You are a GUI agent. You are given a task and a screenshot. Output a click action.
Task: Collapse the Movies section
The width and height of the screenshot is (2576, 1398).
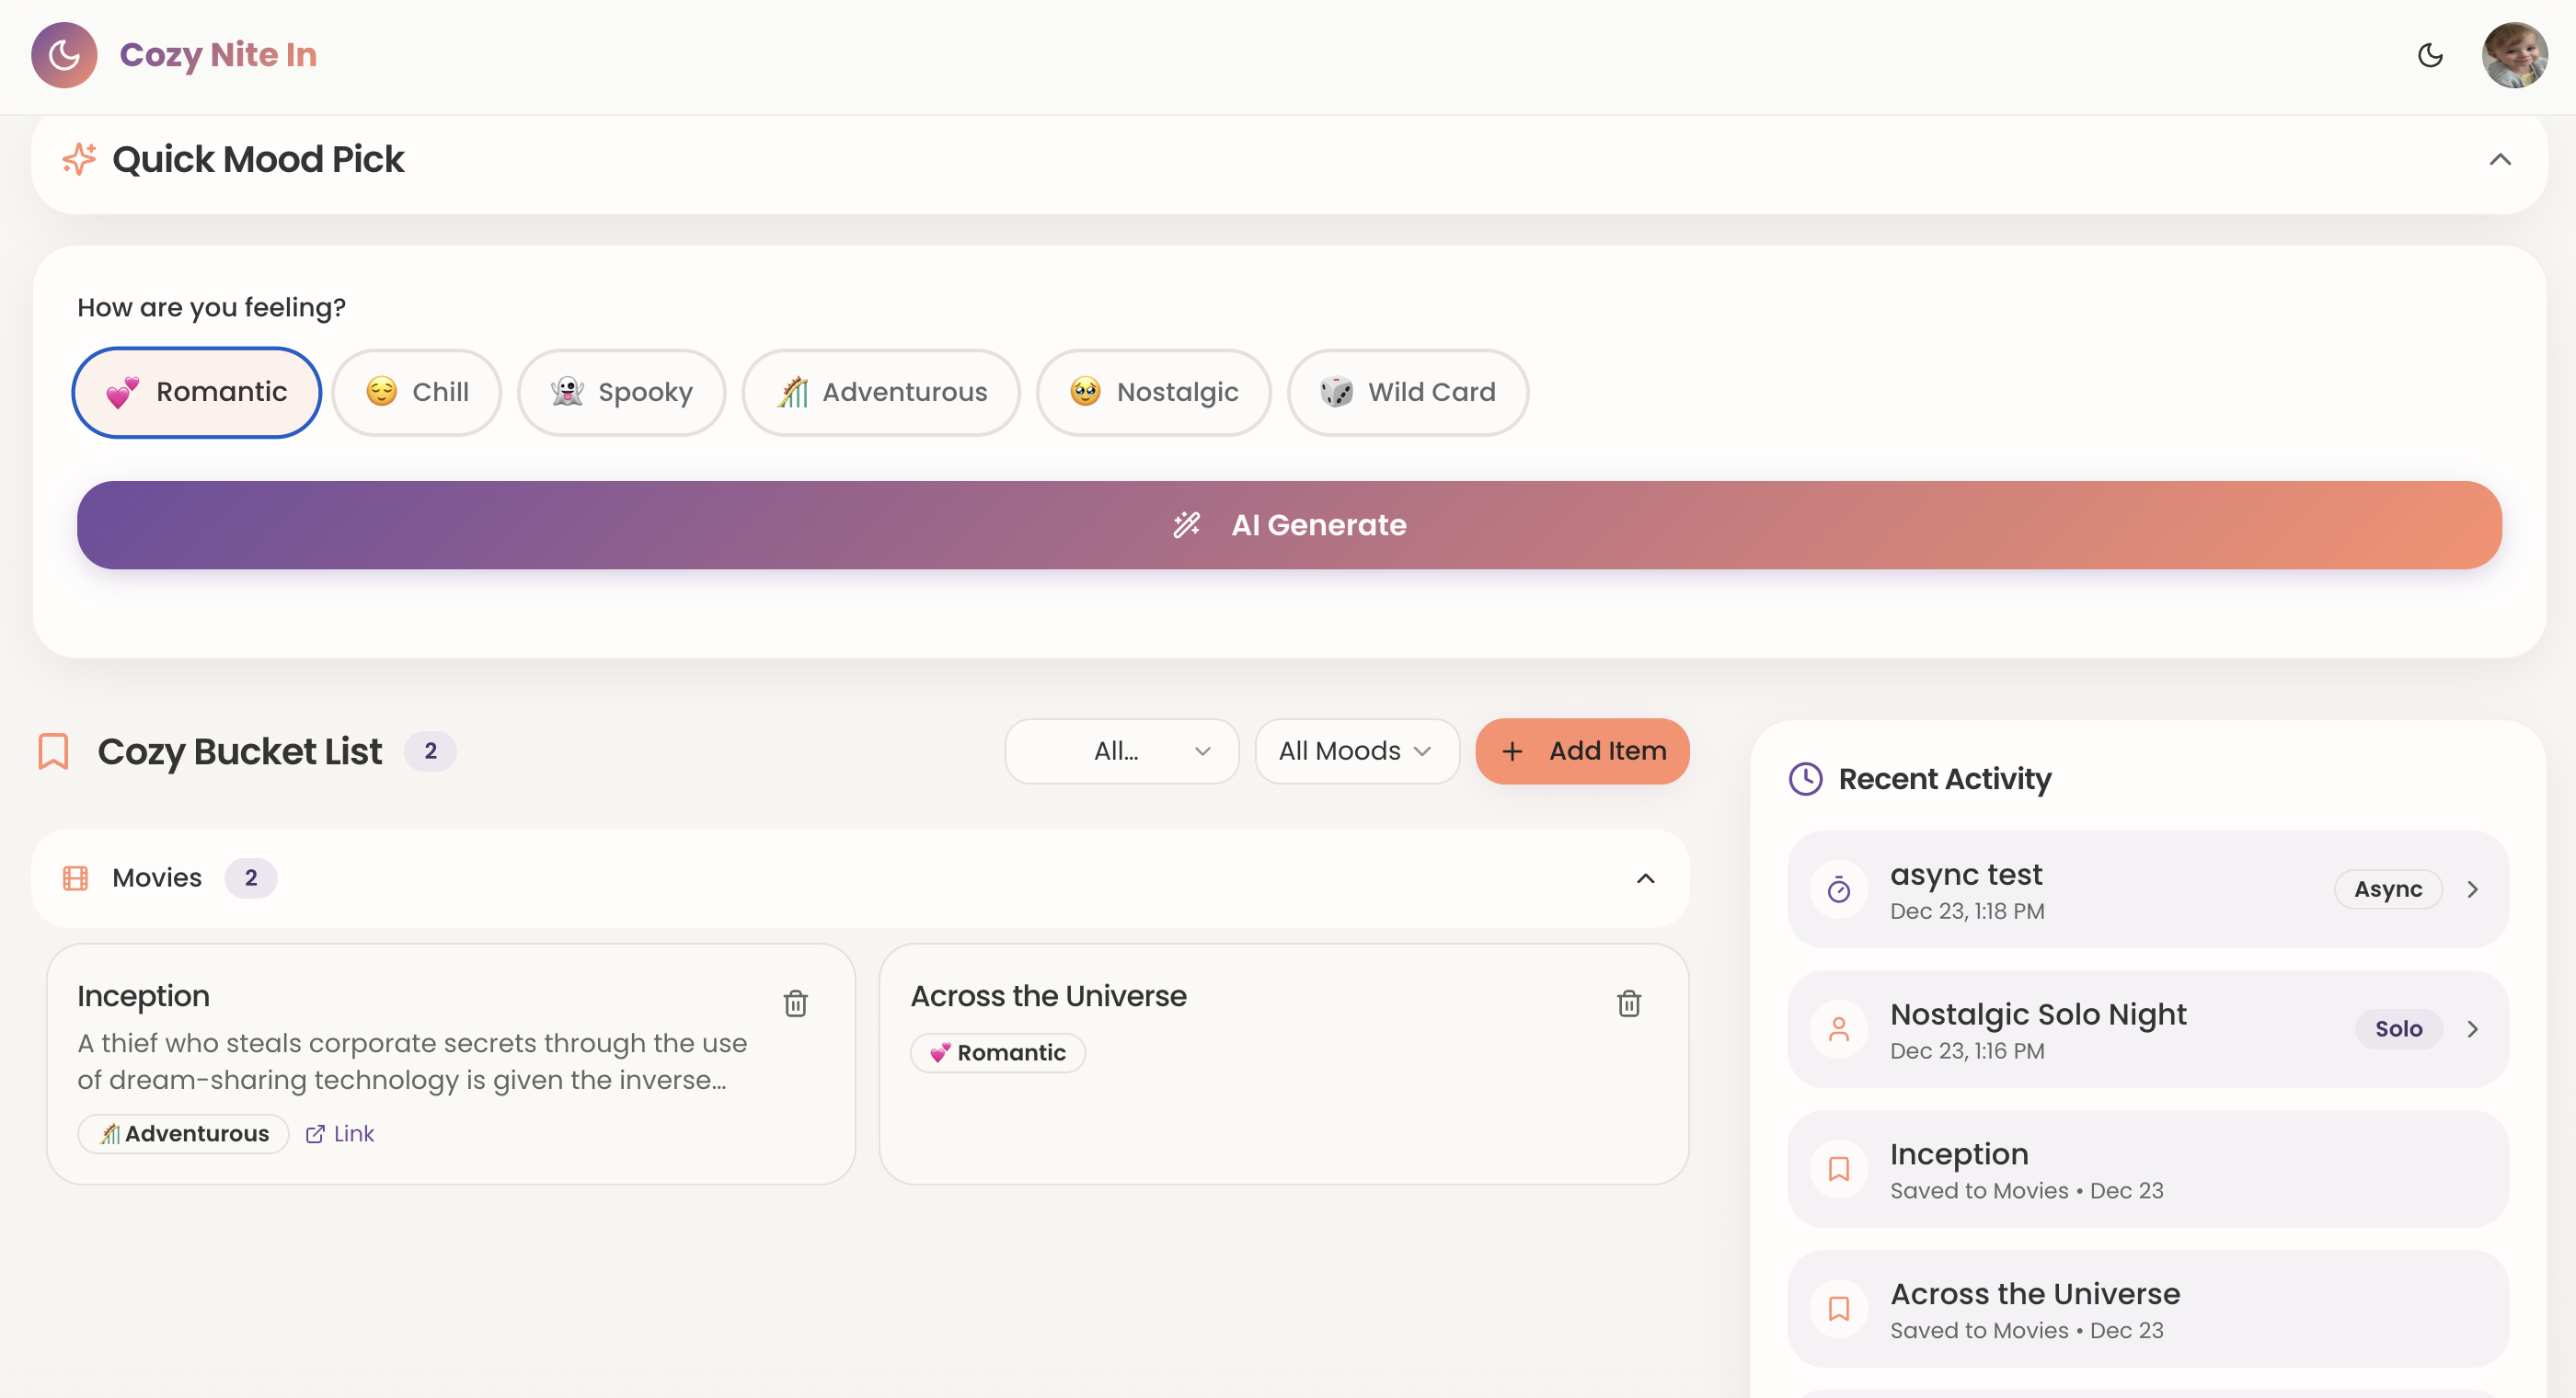pyautogui.click(x=1646, y=878)
